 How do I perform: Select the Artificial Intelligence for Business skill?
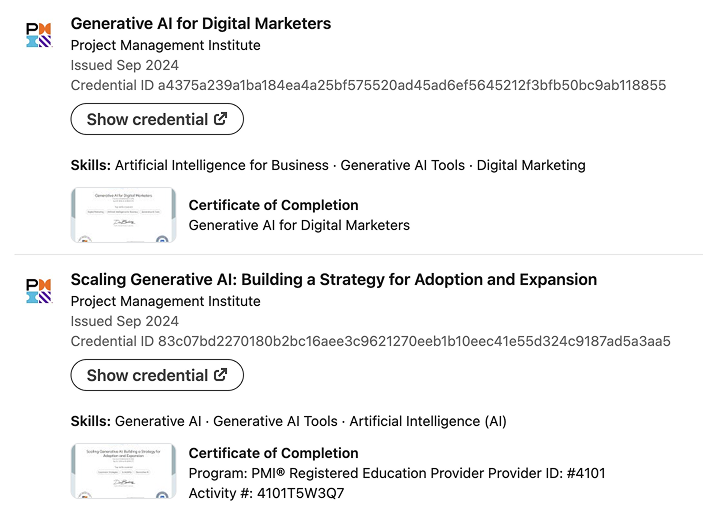point(221,165)
